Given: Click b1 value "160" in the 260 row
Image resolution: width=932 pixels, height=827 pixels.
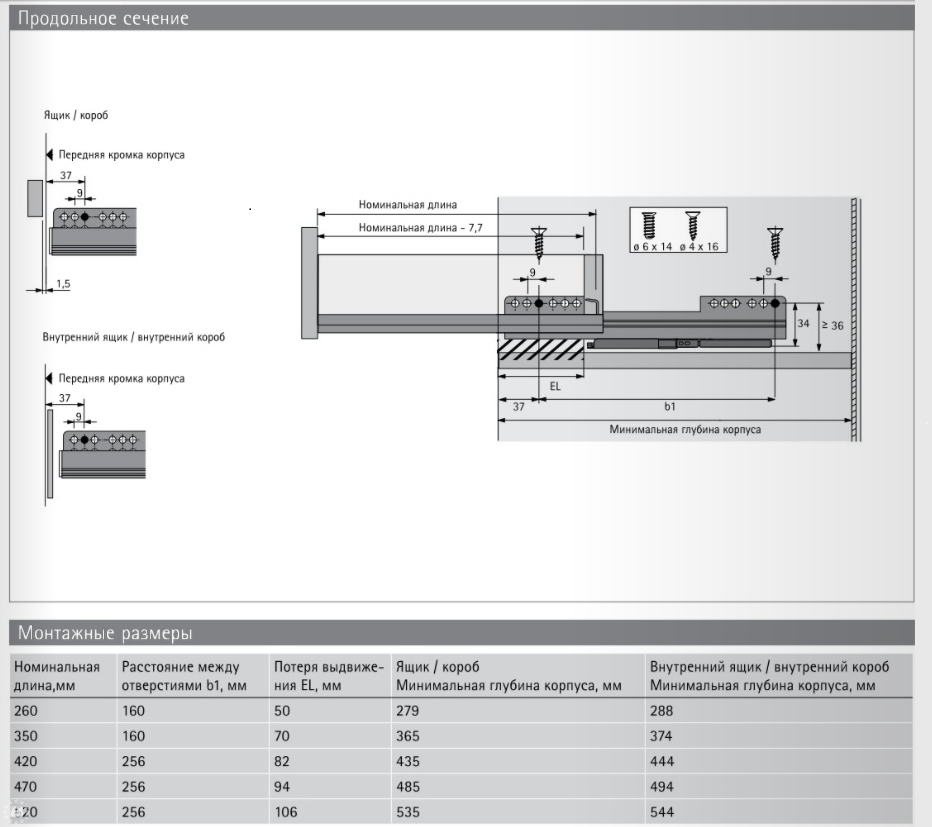Looking at the screenshot, I should pos(133,710).
